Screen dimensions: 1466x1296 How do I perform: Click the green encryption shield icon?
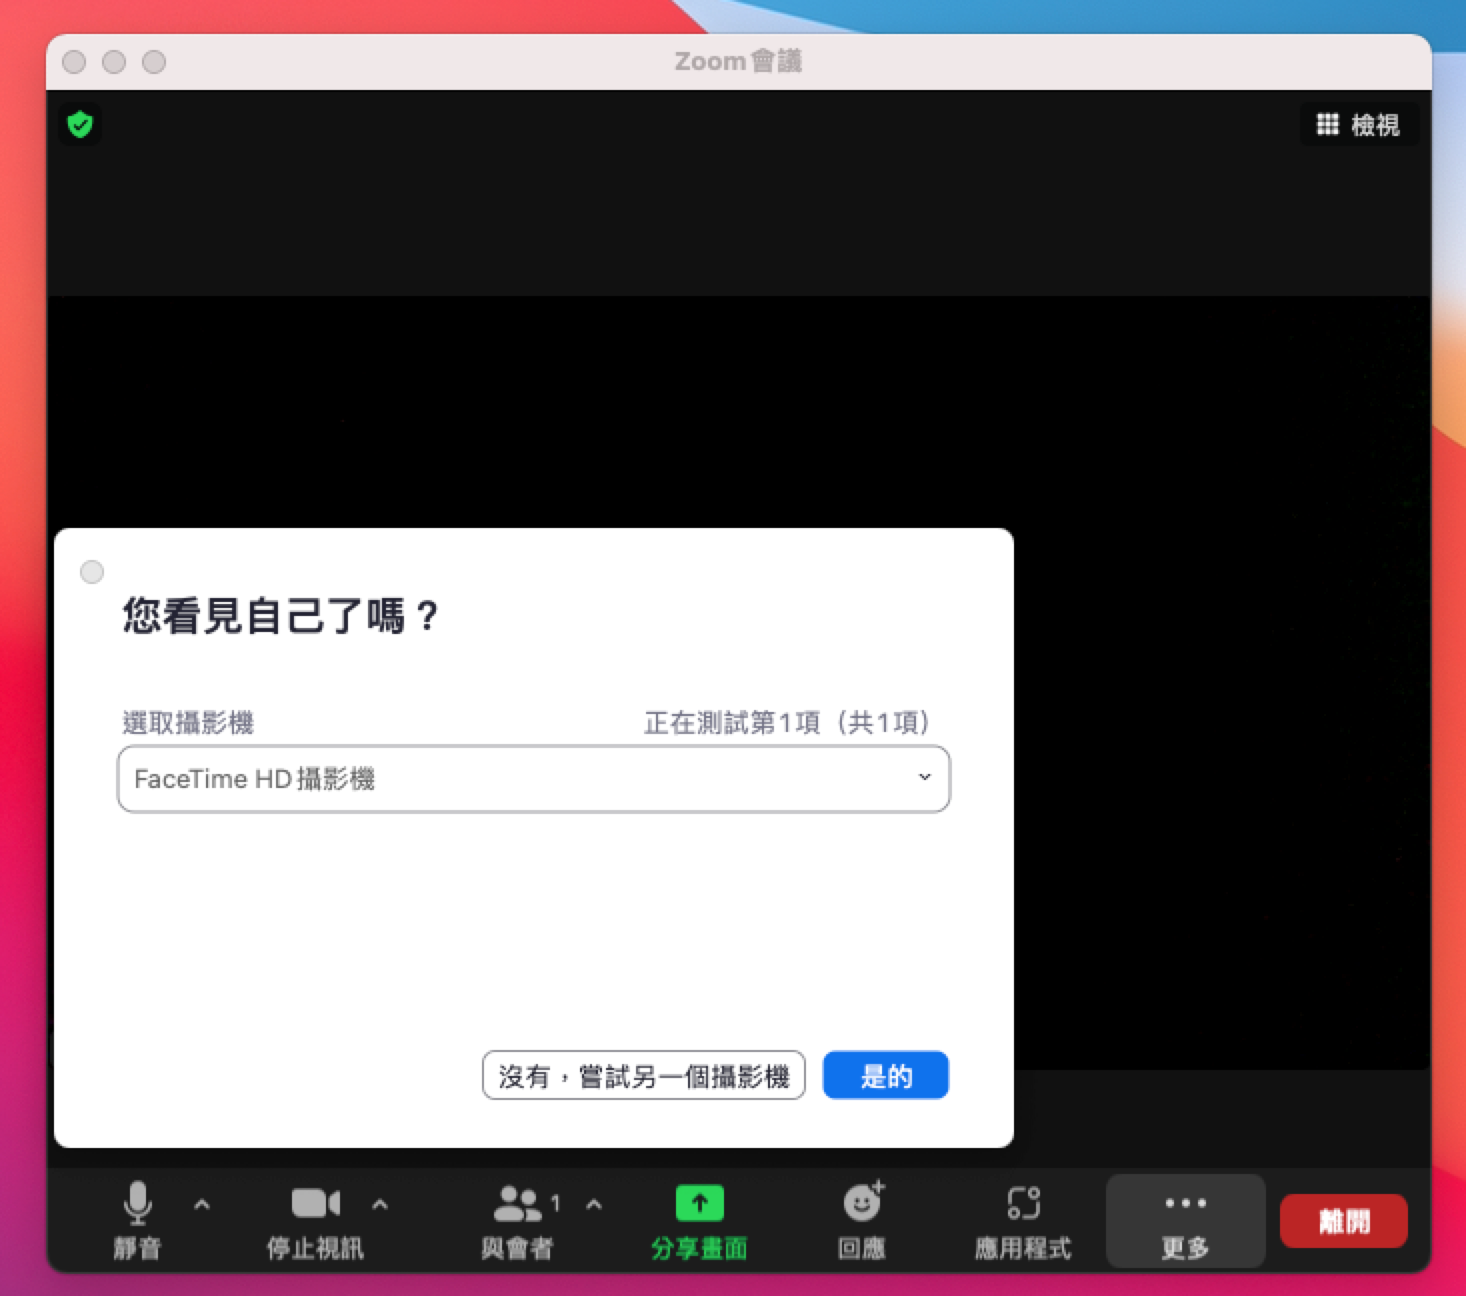coord(80,125)
